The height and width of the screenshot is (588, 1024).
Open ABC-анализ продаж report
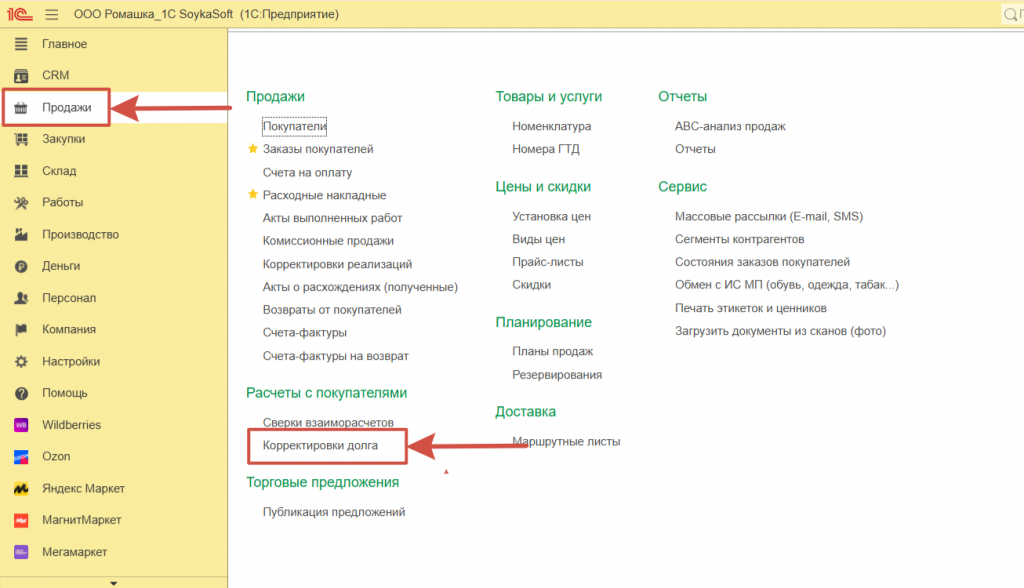click(730, 126)
